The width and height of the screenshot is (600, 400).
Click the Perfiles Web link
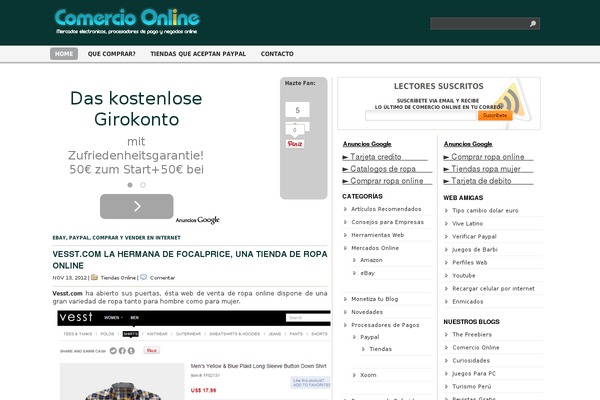coord(470,263)
